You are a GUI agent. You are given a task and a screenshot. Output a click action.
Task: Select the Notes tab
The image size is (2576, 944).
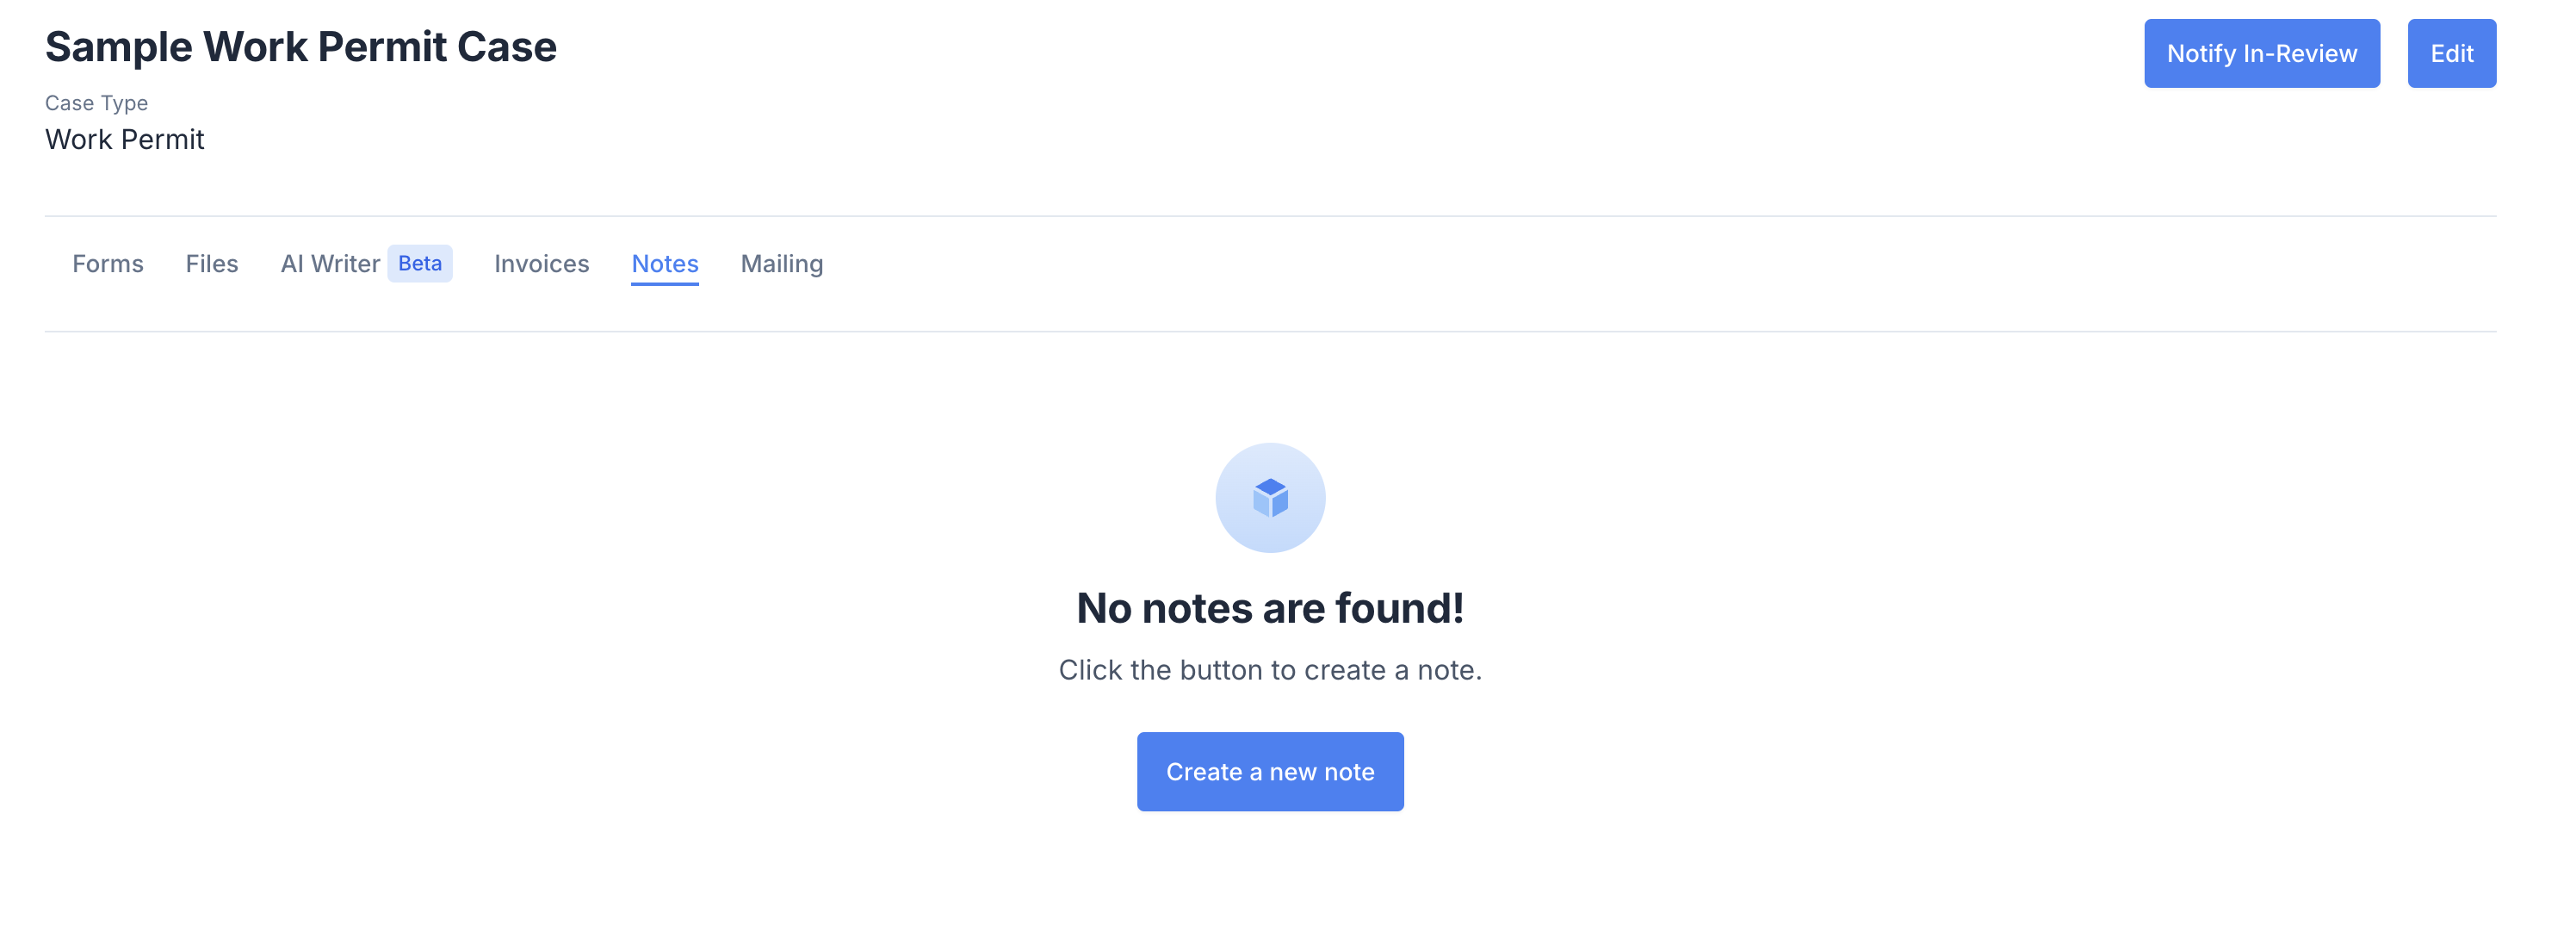664,263
